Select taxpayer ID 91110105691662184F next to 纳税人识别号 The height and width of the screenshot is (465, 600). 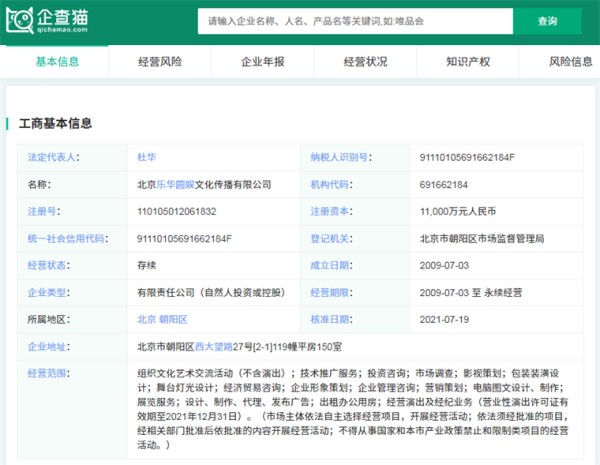tap(467, 157)
